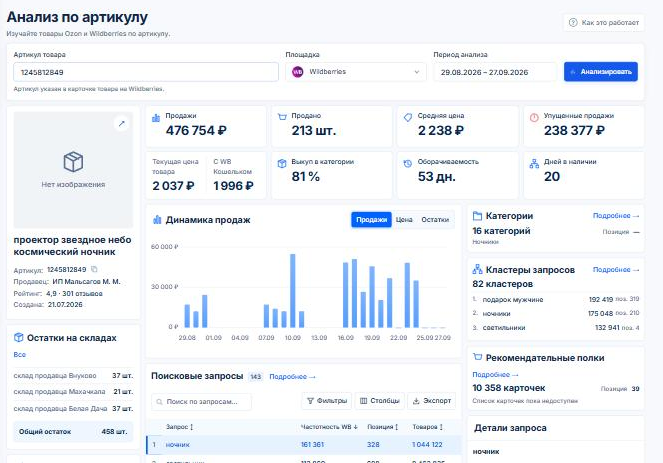Image resolution: width=663 pixels, height=463 pixels.
Task: Click the Выкуп в категории box icon
Action: tap(282, 164)
